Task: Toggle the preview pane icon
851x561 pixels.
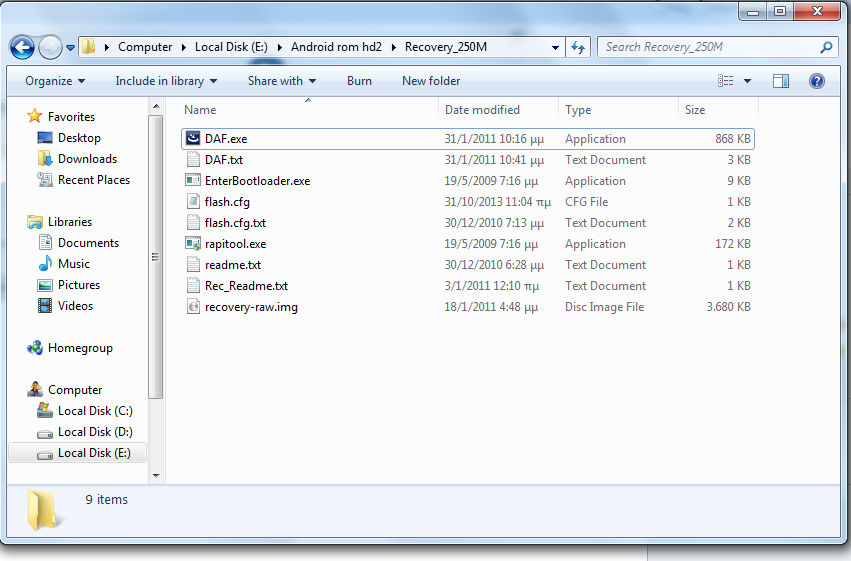Action: click(781, 81)
